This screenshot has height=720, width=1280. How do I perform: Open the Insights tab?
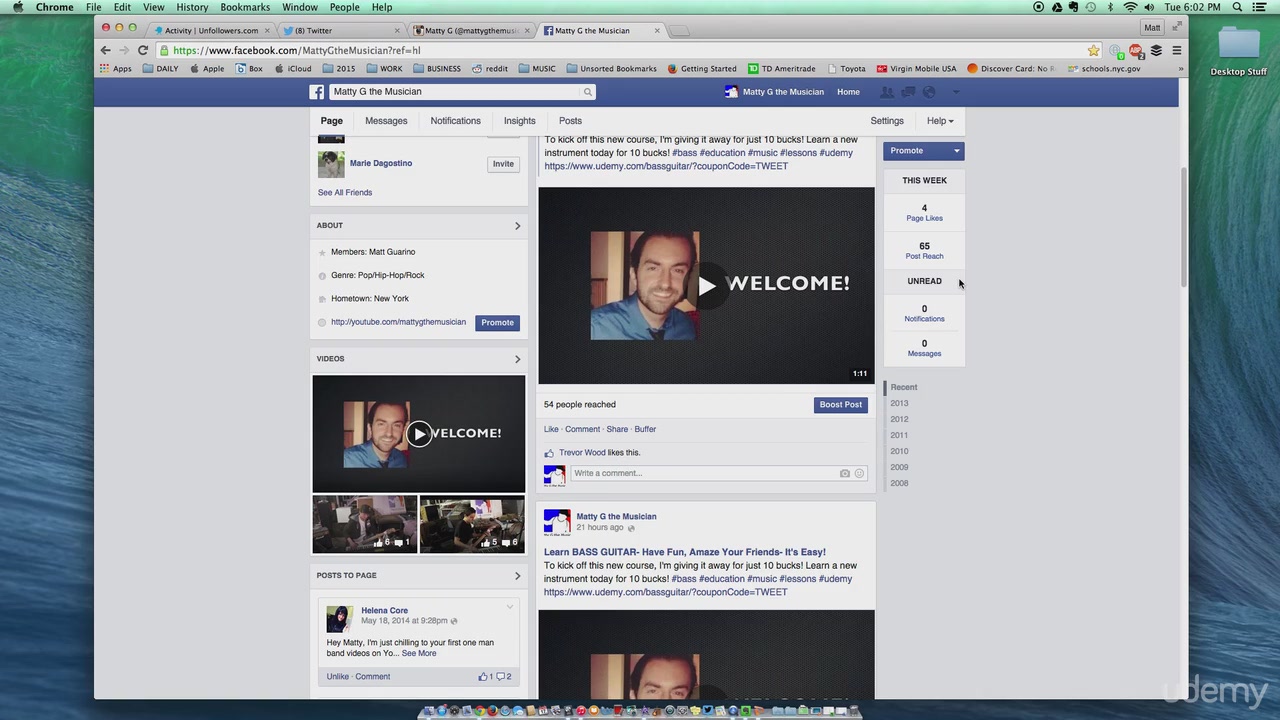click(x=519, y=121)
